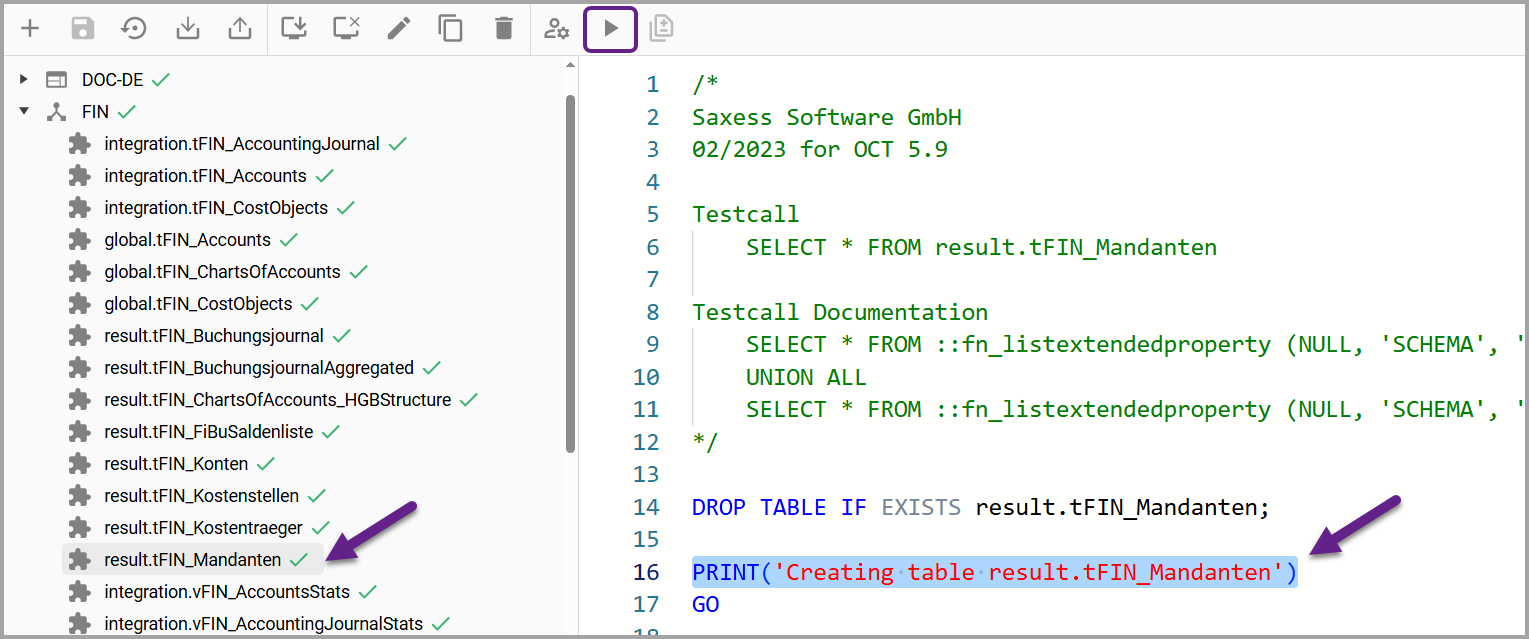This screenshot has width=1529, height=639.
Task: Select global.tFIN_ChartsOfAccounts in the list
Action: click(x=222, y=272)
